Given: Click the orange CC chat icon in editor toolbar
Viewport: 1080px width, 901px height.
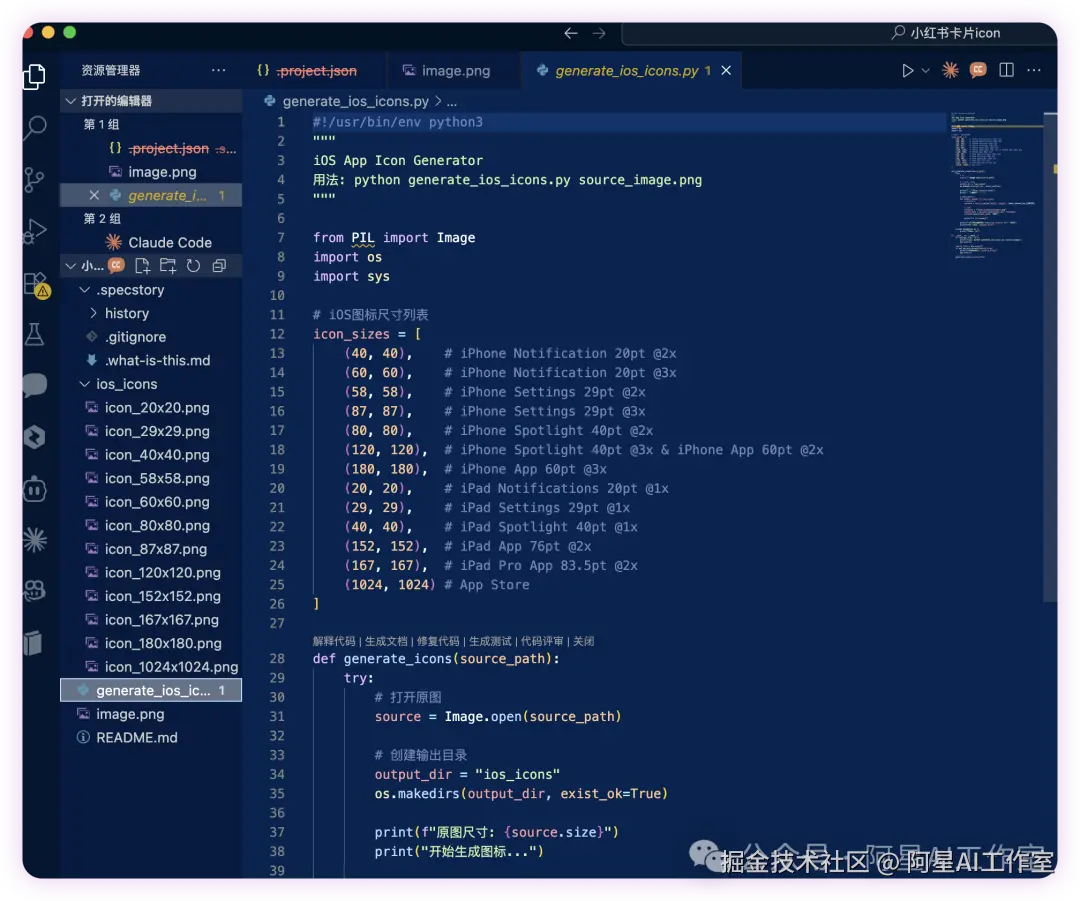Looking at the screenshot, I should 978,70.
